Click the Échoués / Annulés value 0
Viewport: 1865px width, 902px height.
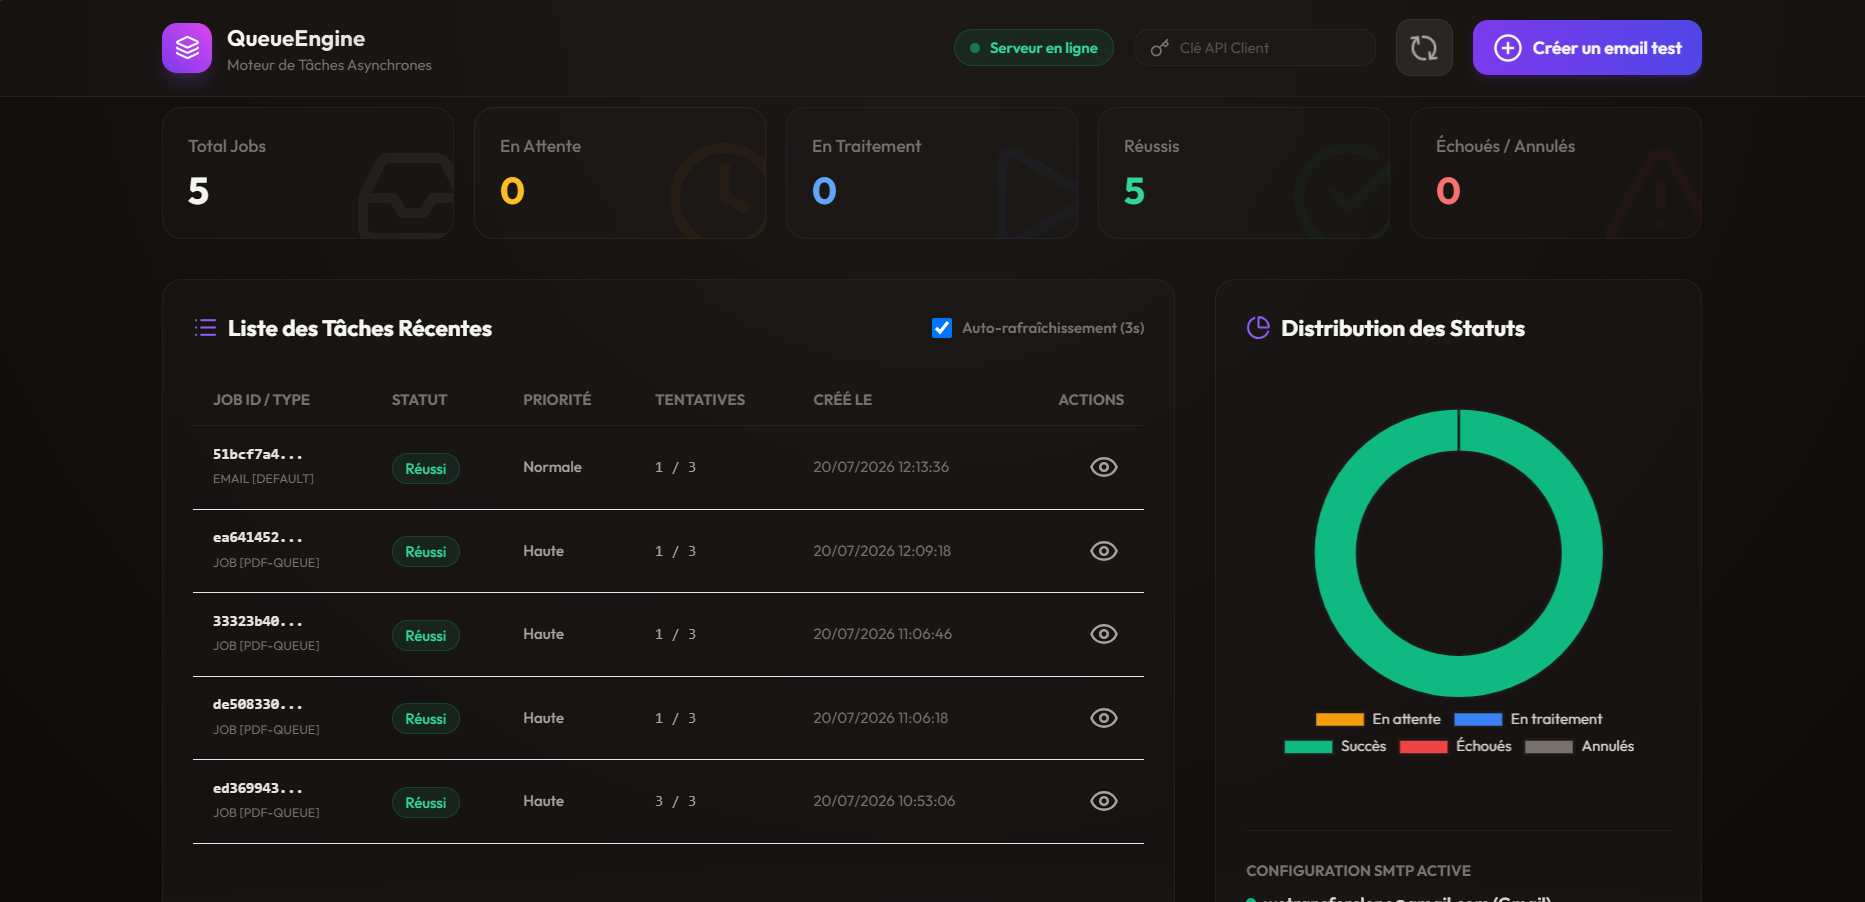1448,191
